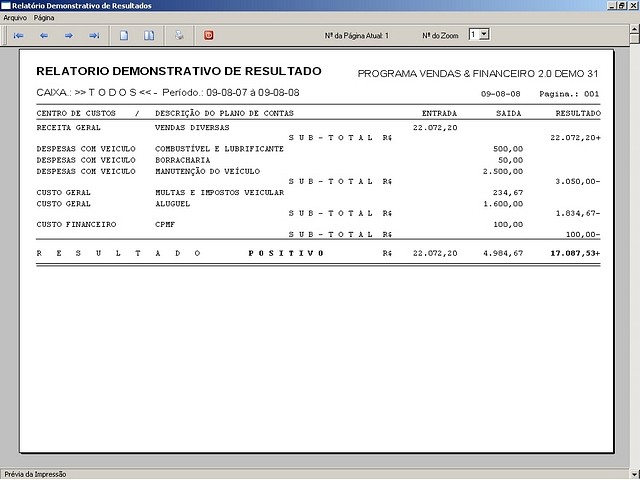Jump to the last page icon
Screen dimensions: 640x480
95,35
